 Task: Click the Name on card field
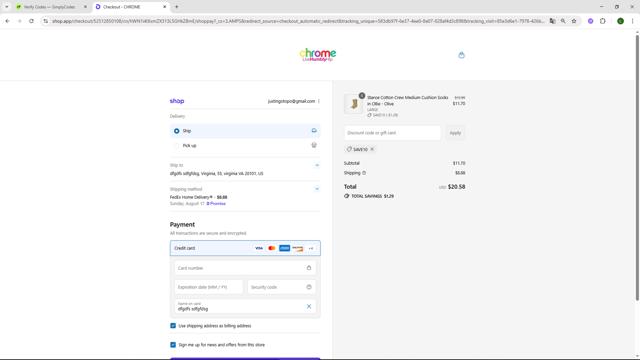[245, 307]
